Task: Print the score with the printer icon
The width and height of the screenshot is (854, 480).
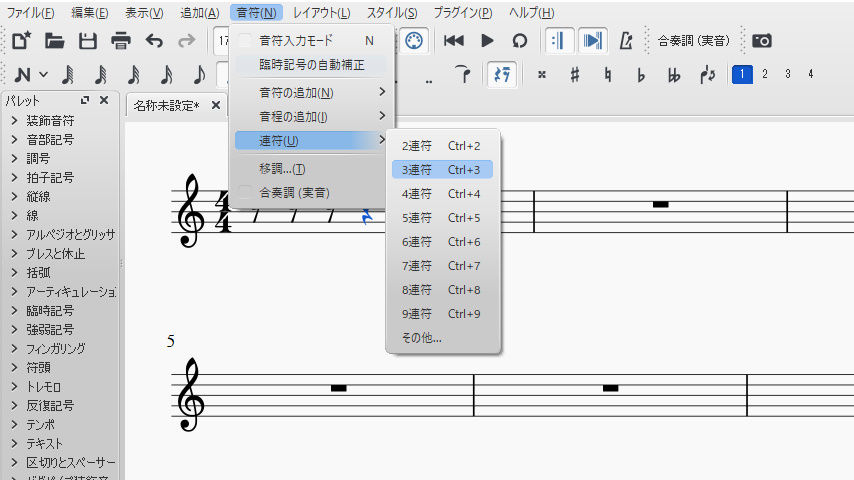Action: pos(121,41)
